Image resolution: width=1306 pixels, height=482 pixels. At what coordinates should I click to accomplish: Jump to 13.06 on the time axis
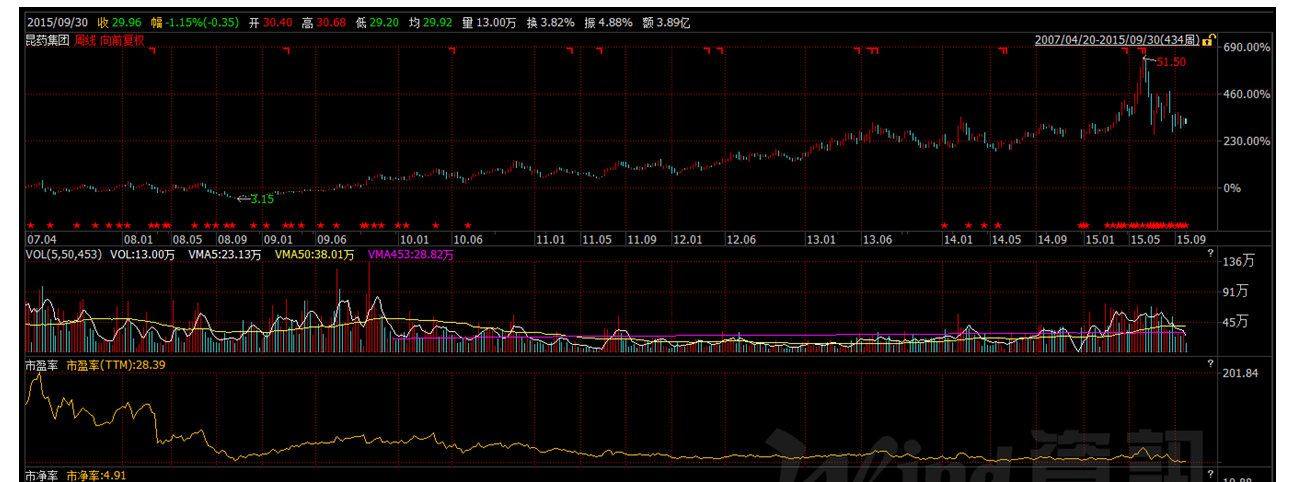point(877,240)
